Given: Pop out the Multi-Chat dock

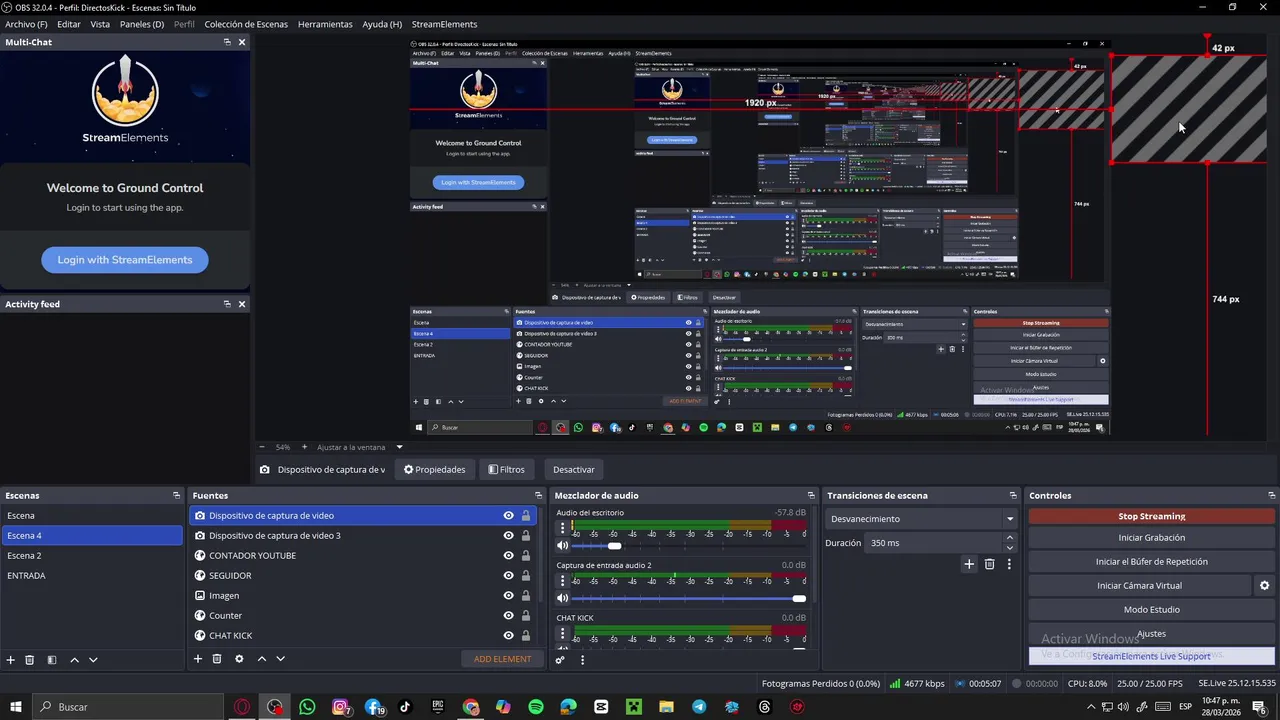Looking at the screenshot, I should [227, 42].
